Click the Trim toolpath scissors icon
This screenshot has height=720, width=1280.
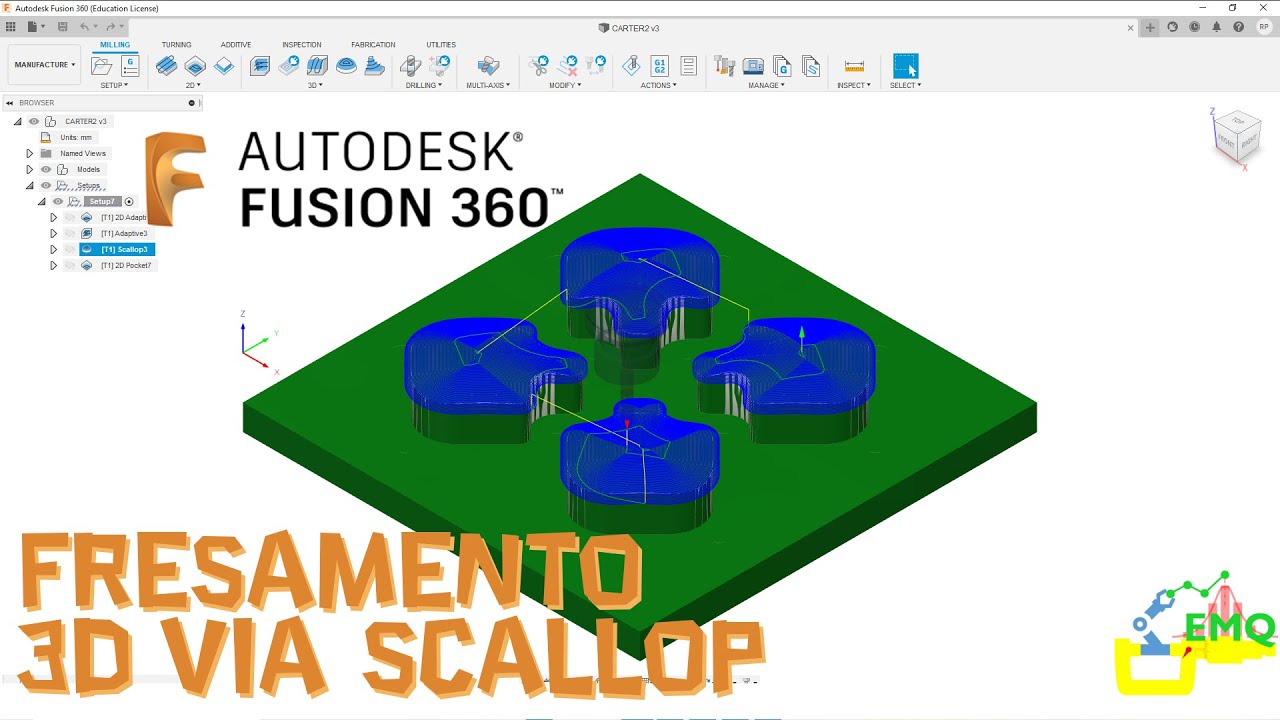539,66
